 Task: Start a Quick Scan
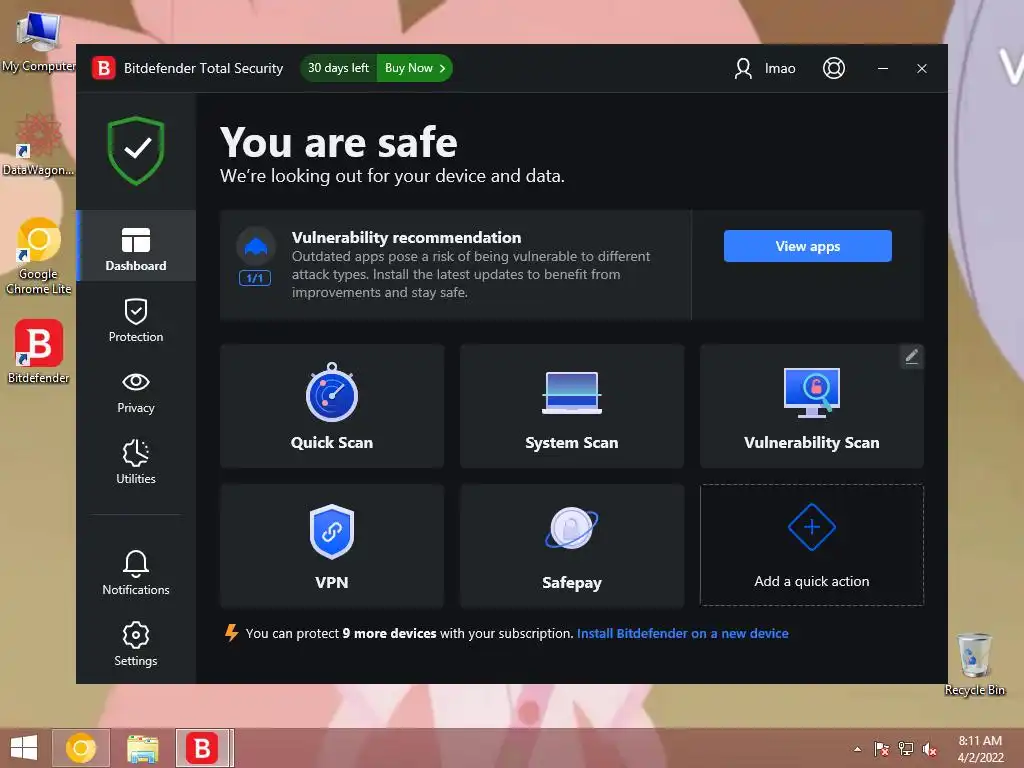pyautogui.click(x=332, y=406)
